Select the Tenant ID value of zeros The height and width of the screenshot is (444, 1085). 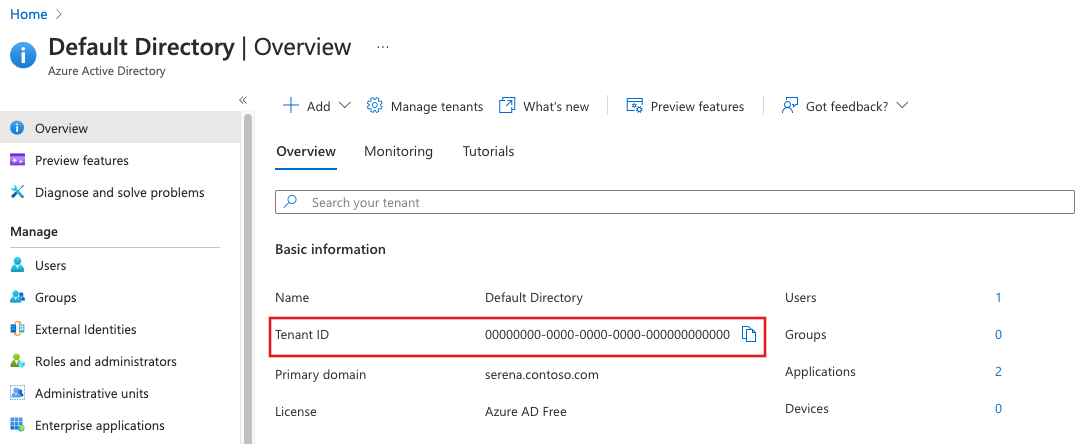click(x=607, y=335)
